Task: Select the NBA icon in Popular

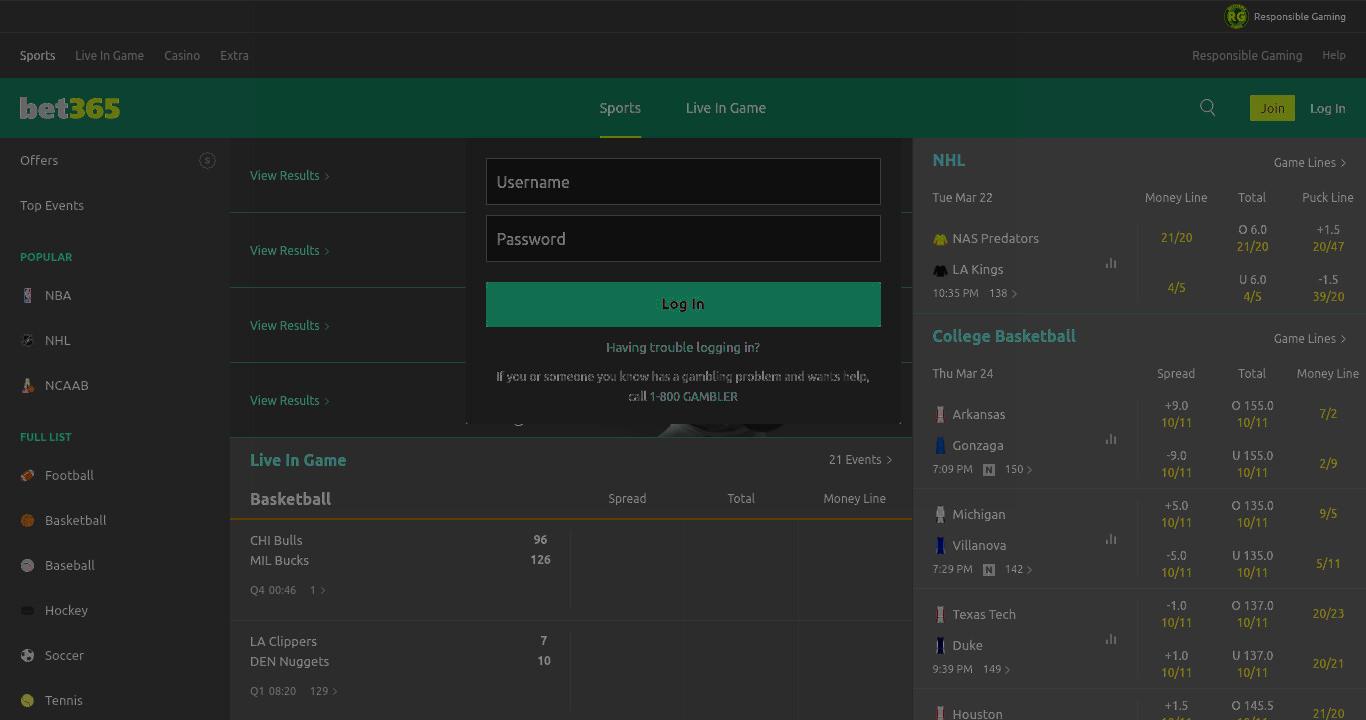Action: [27, 295]
